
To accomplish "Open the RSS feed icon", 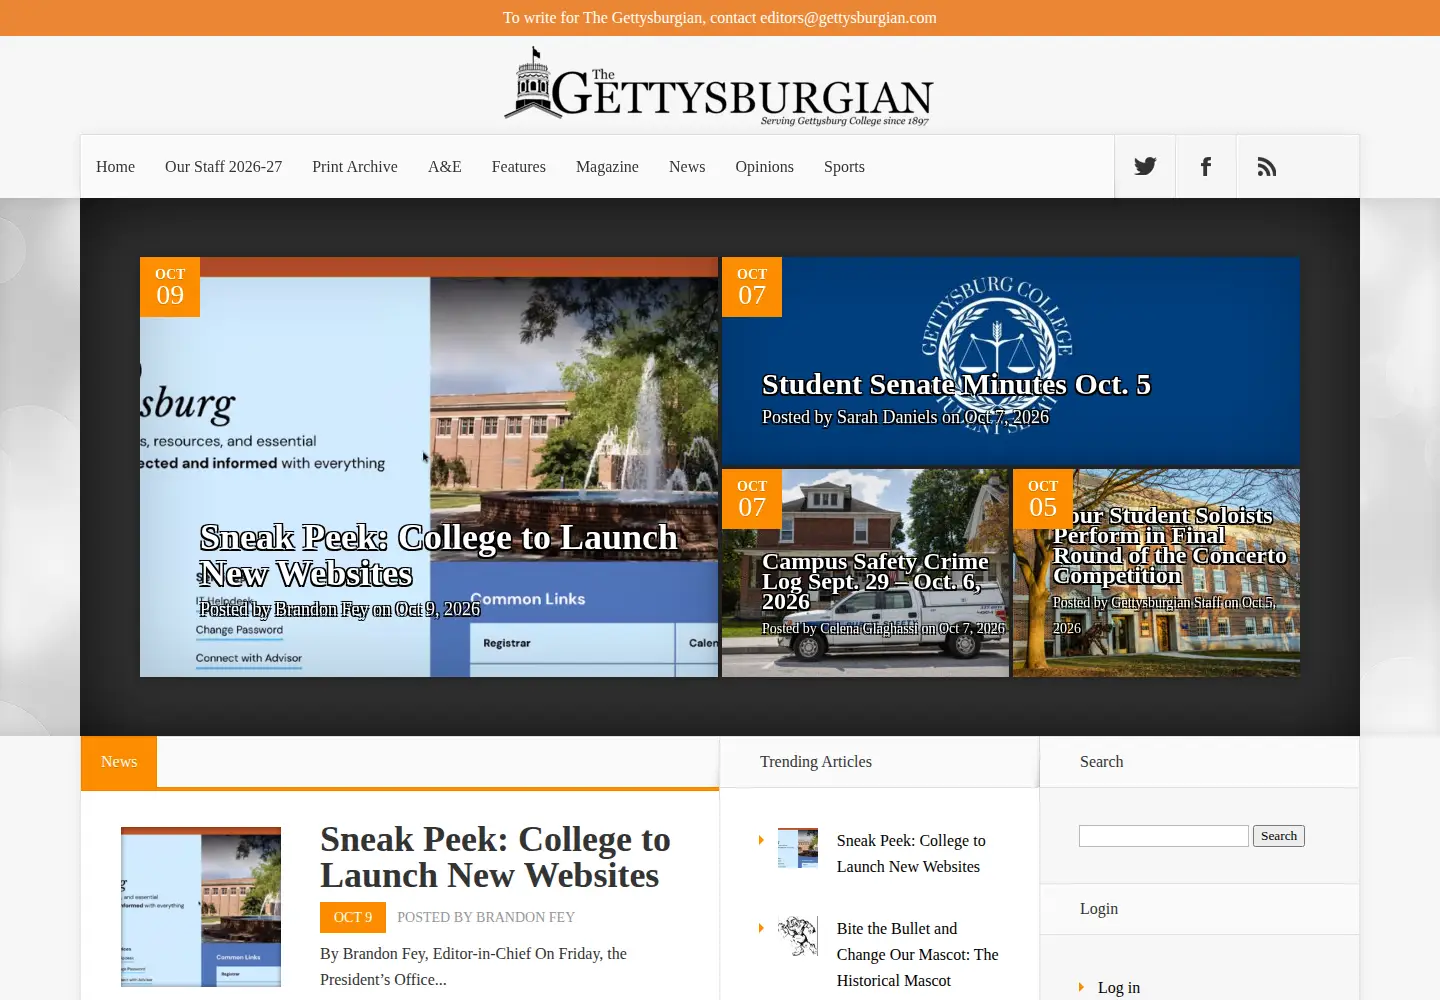I will 1267,166.
